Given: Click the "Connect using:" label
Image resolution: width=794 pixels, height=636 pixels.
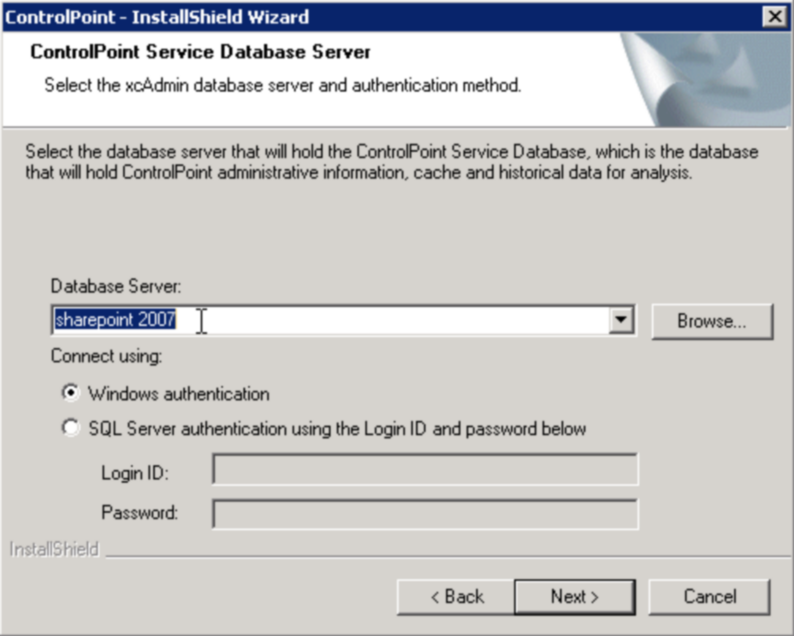Looking at the screenshot, I should click(106, 355).
